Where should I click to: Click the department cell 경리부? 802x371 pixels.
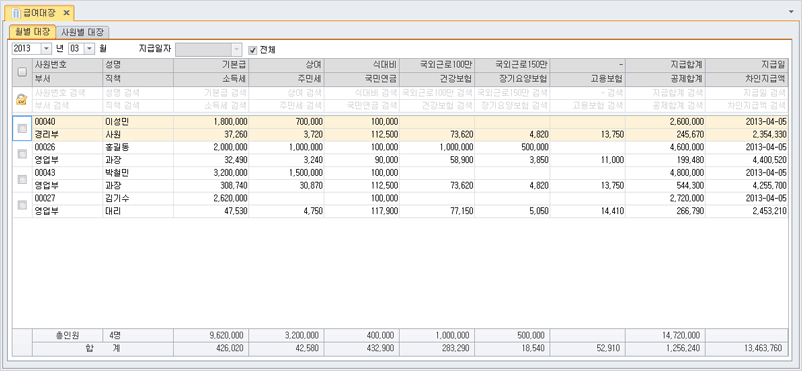click(x=68, y=135)
